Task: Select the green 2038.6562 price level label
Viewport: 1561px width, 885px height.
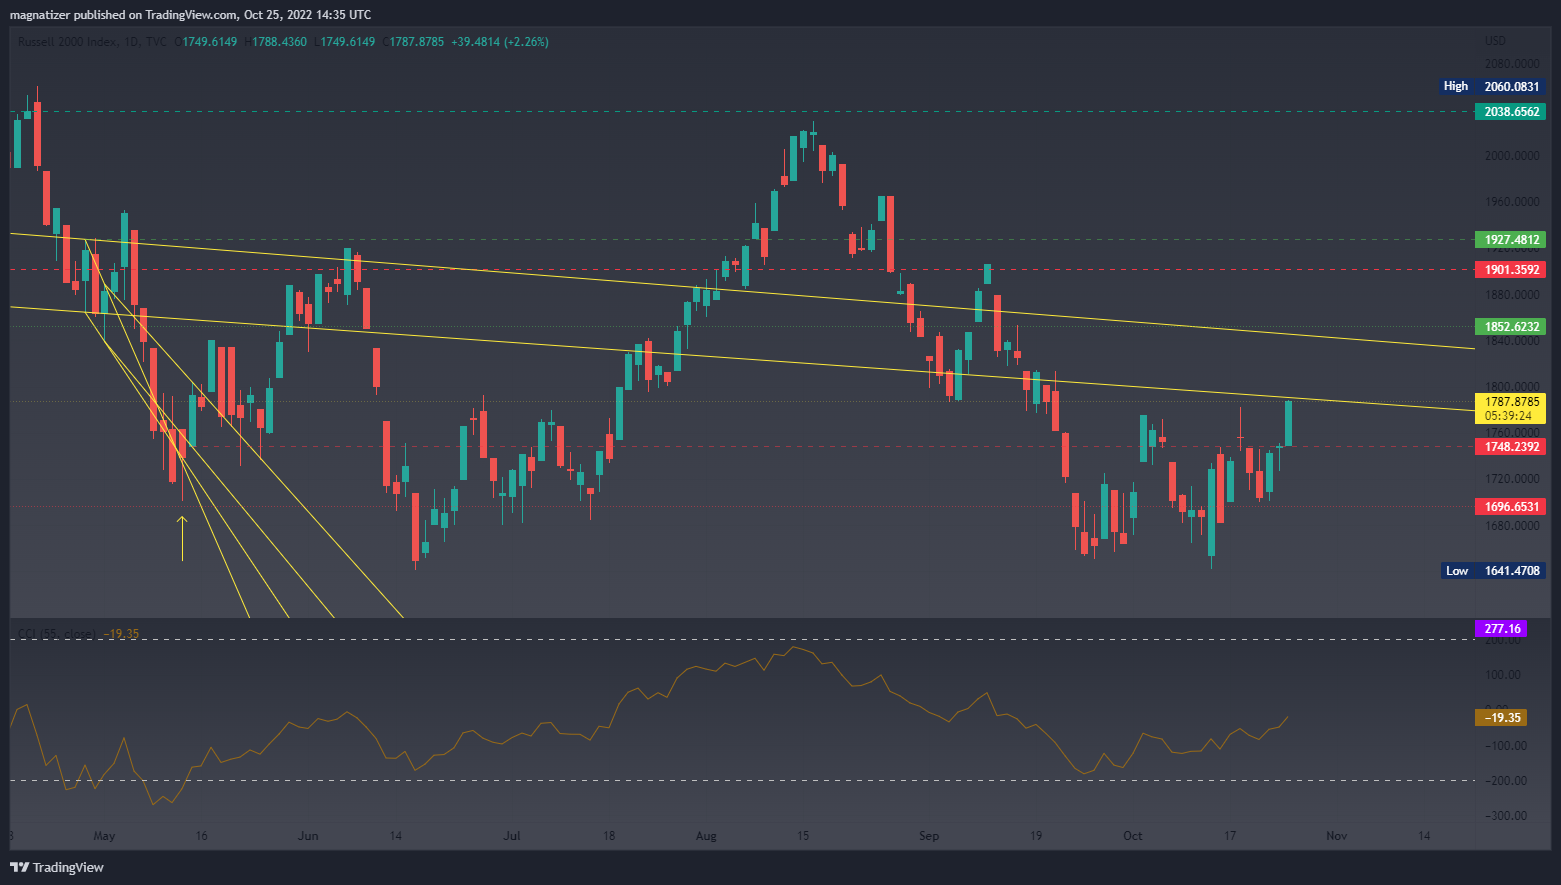Action: (x=1510, y=112)
